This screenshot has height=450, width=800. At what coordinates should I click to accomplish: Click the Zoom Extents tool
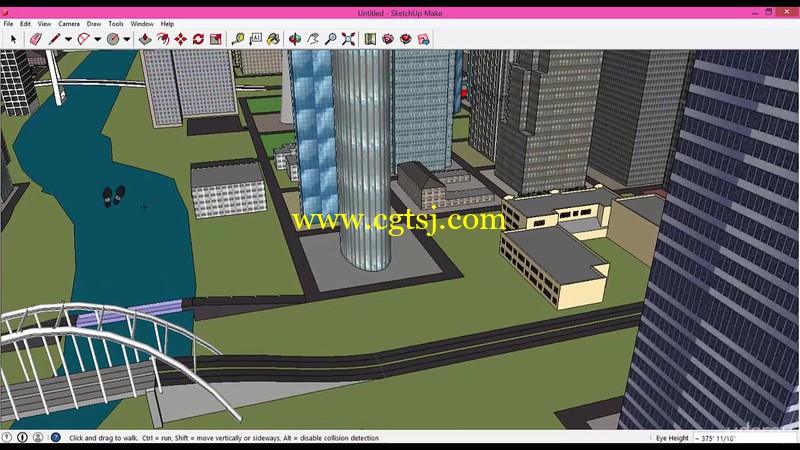tap(348, 39)
